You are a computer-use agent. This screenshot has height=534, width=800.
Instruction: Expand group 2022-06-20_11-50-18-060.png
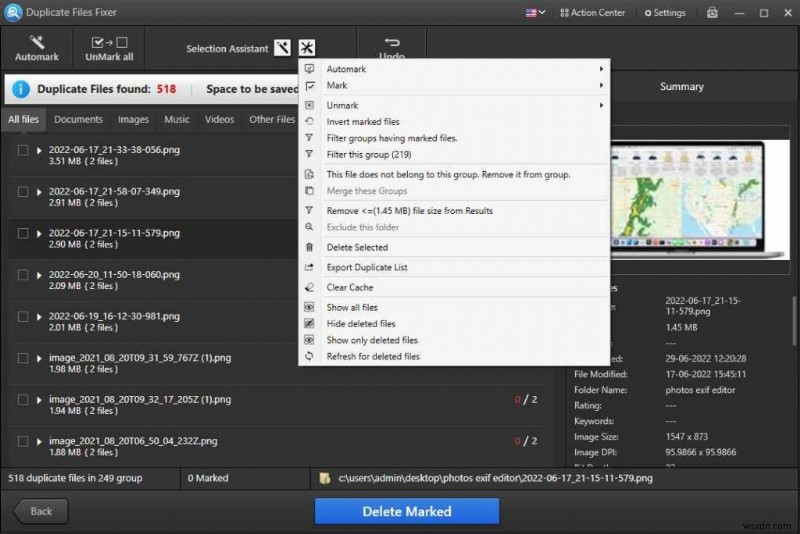[39, 275]
